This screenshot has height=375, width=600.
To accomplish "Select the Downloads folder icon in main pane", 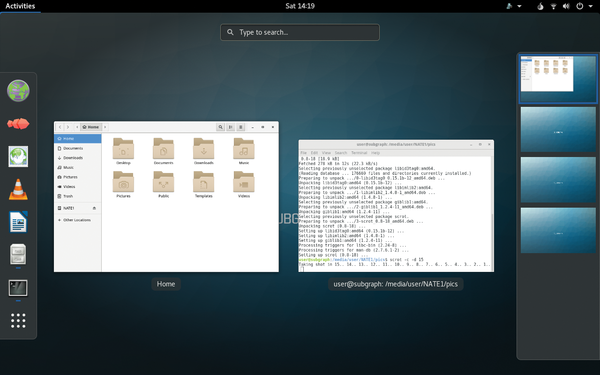I will [204, 148].
